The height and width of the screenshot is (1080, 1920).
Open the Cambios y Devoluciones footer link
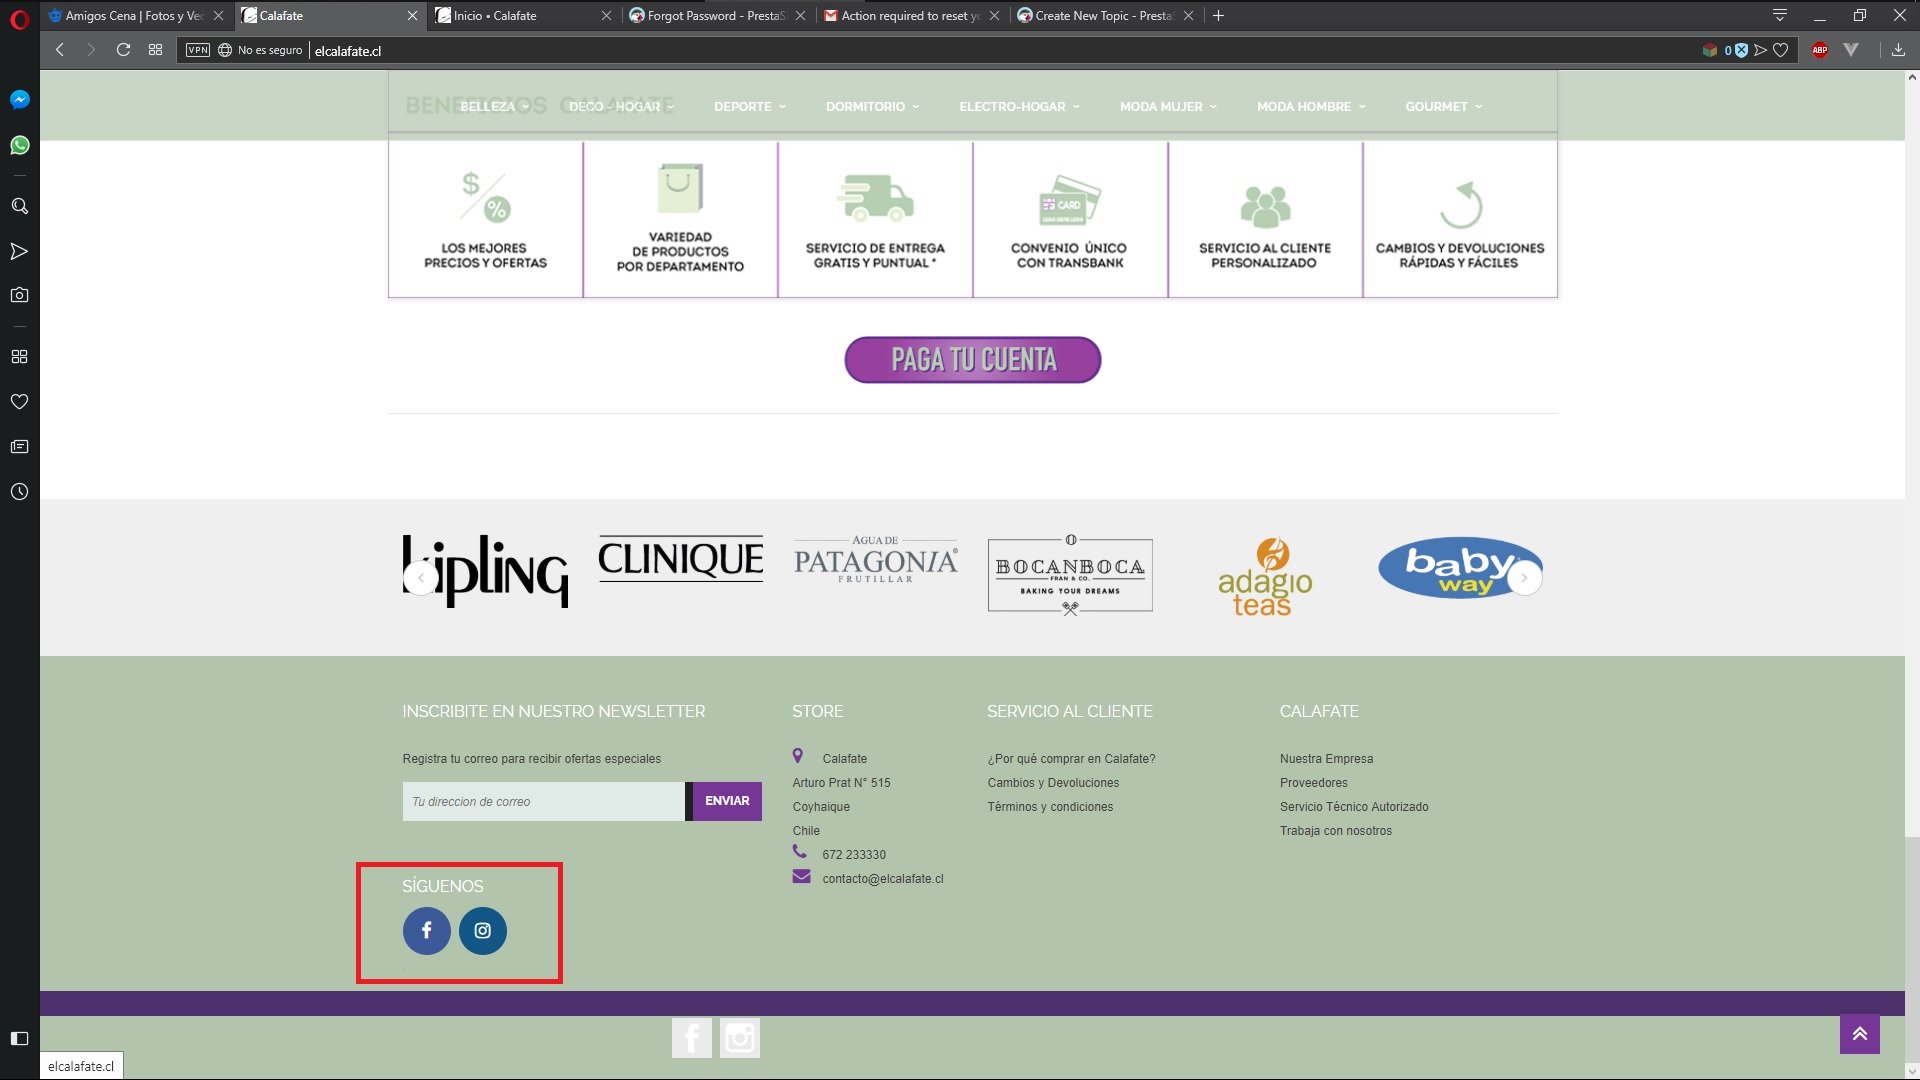pos(1053,783)
